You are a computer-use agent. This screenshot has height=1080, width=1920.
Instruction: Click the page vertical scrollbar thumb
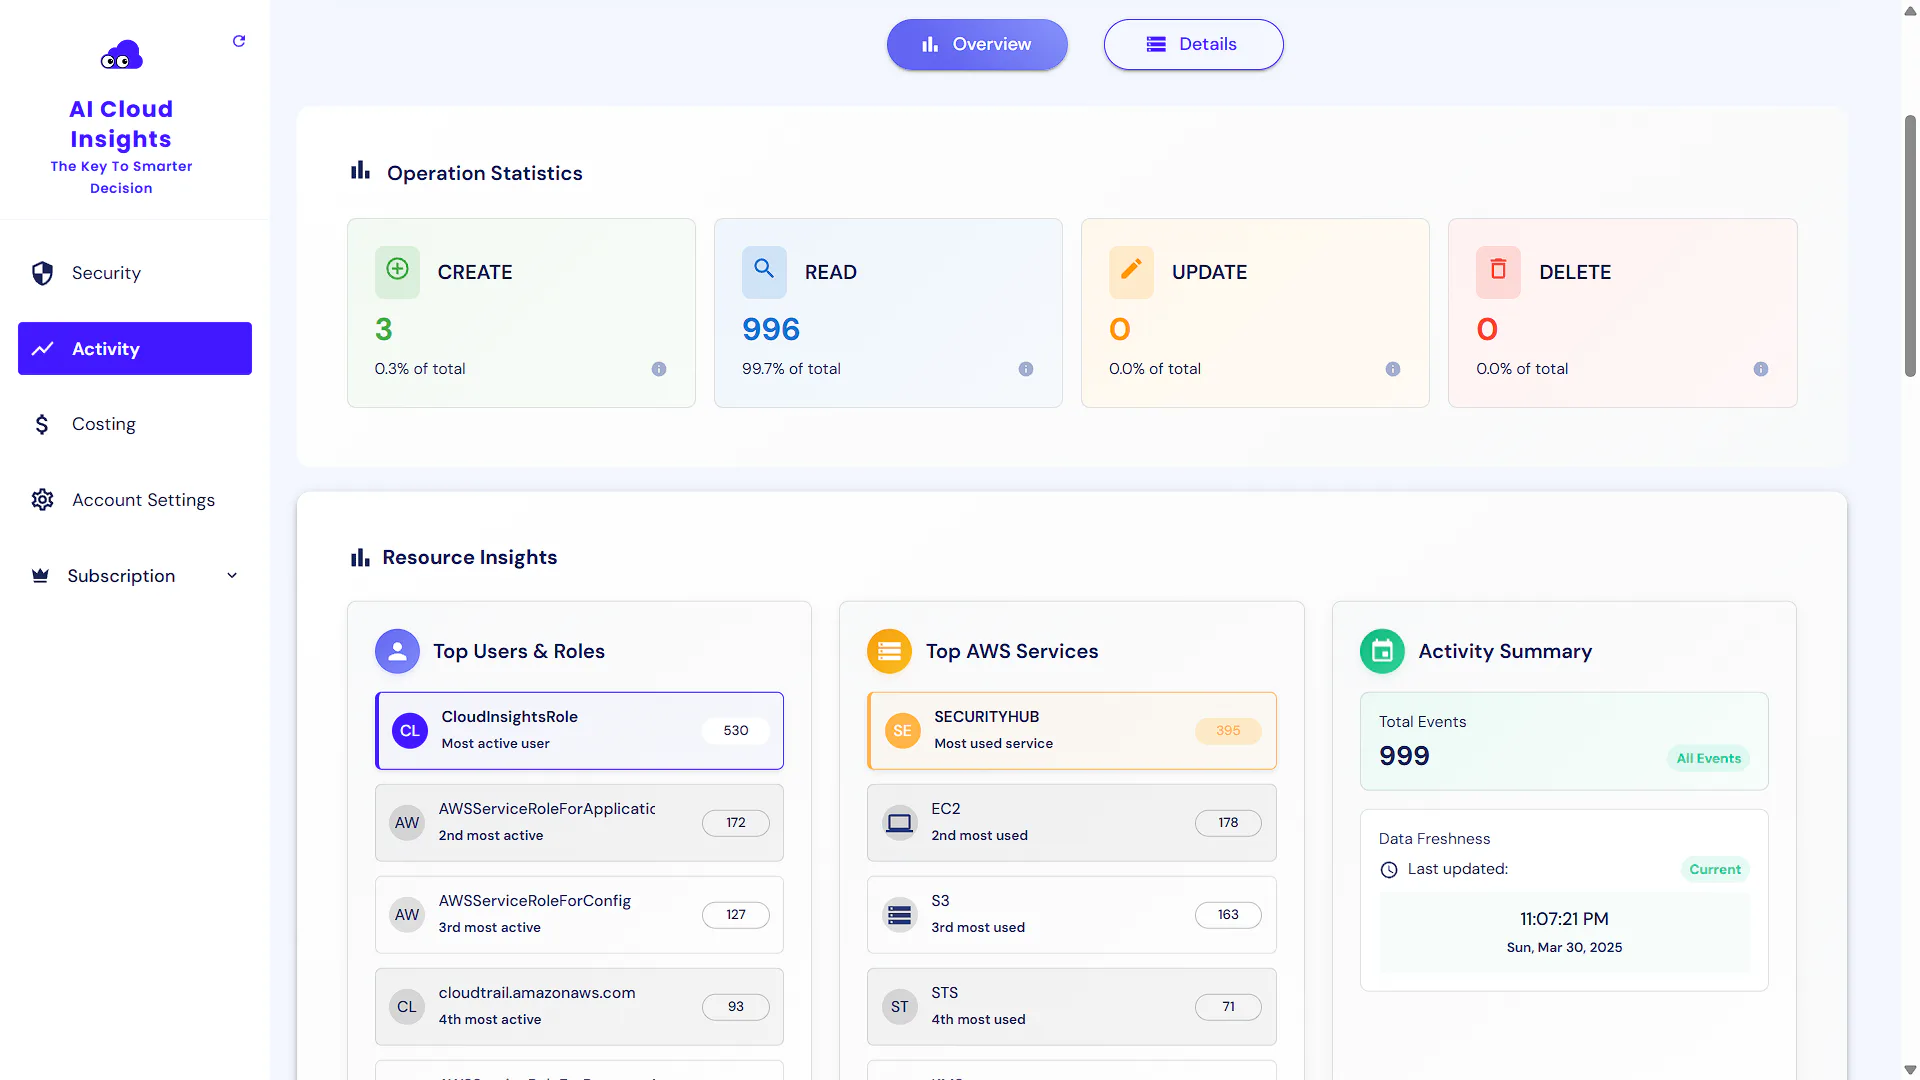(1910, 246)
